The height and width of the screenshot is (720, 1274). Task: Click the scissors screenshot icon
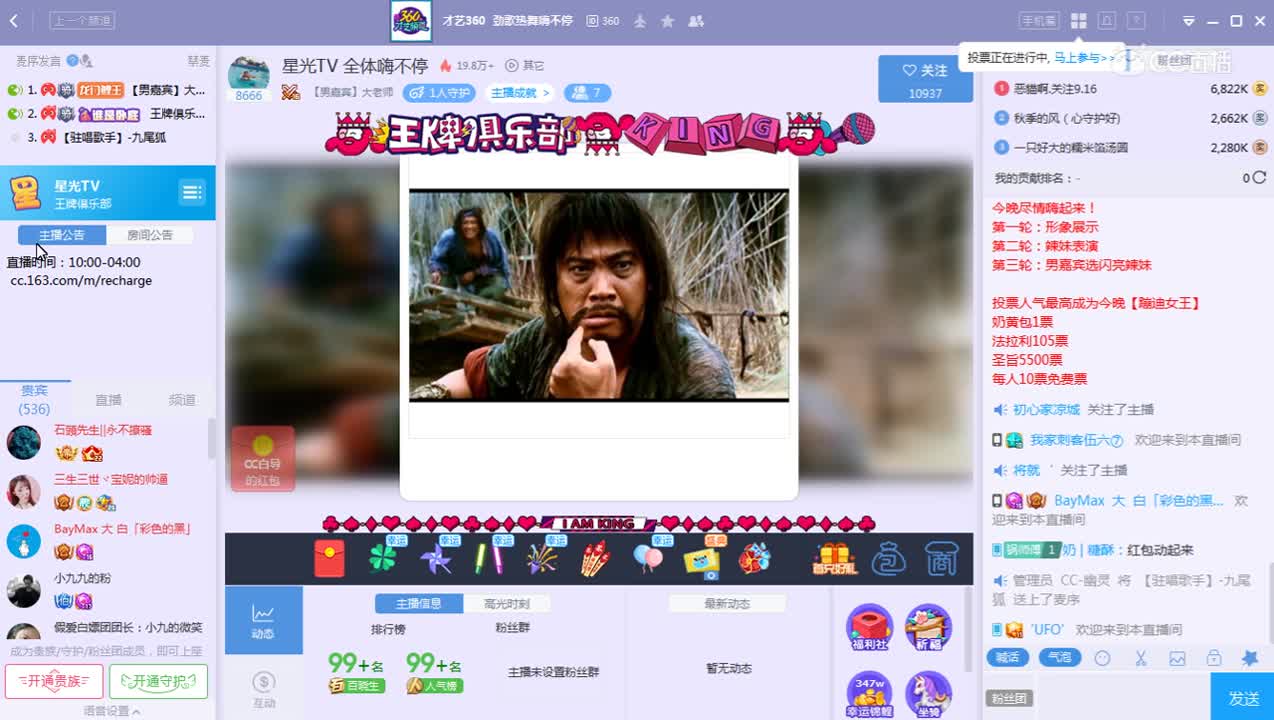pyautogui.click(x=1140, y=658)
